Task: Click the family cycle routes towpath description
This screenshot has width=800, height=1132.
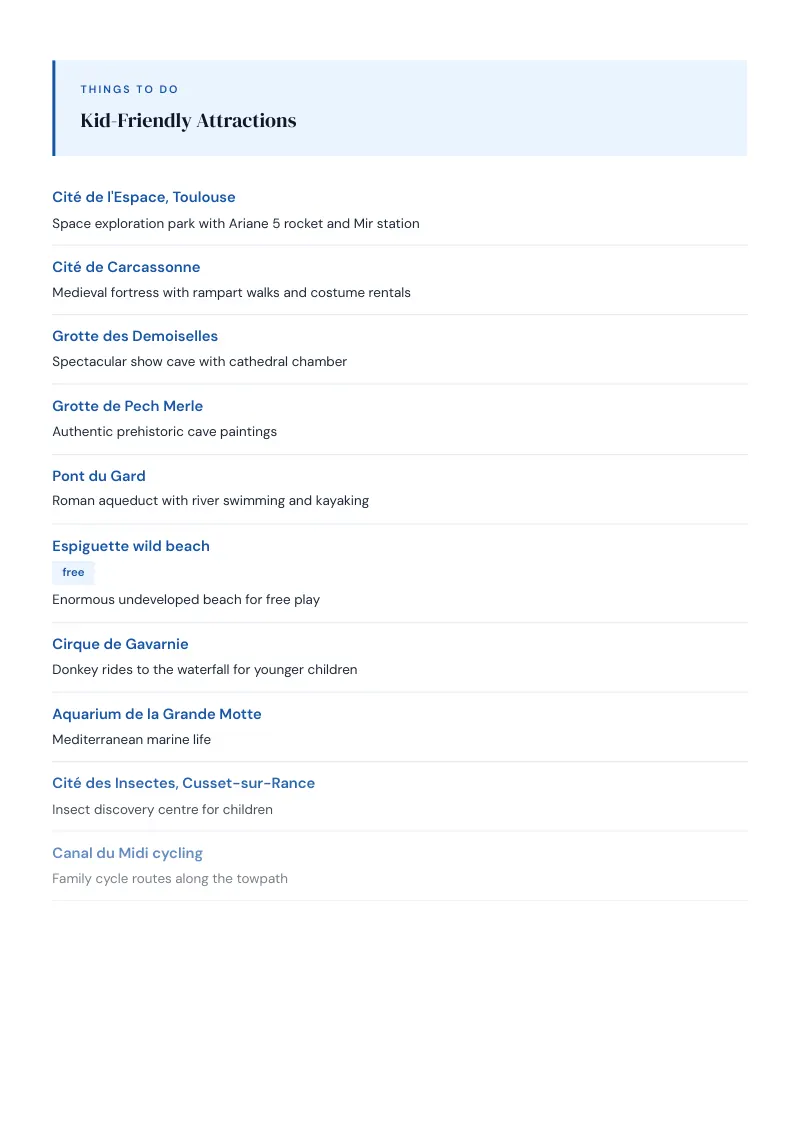Action: pyautogui.click(x=170, y=879)
